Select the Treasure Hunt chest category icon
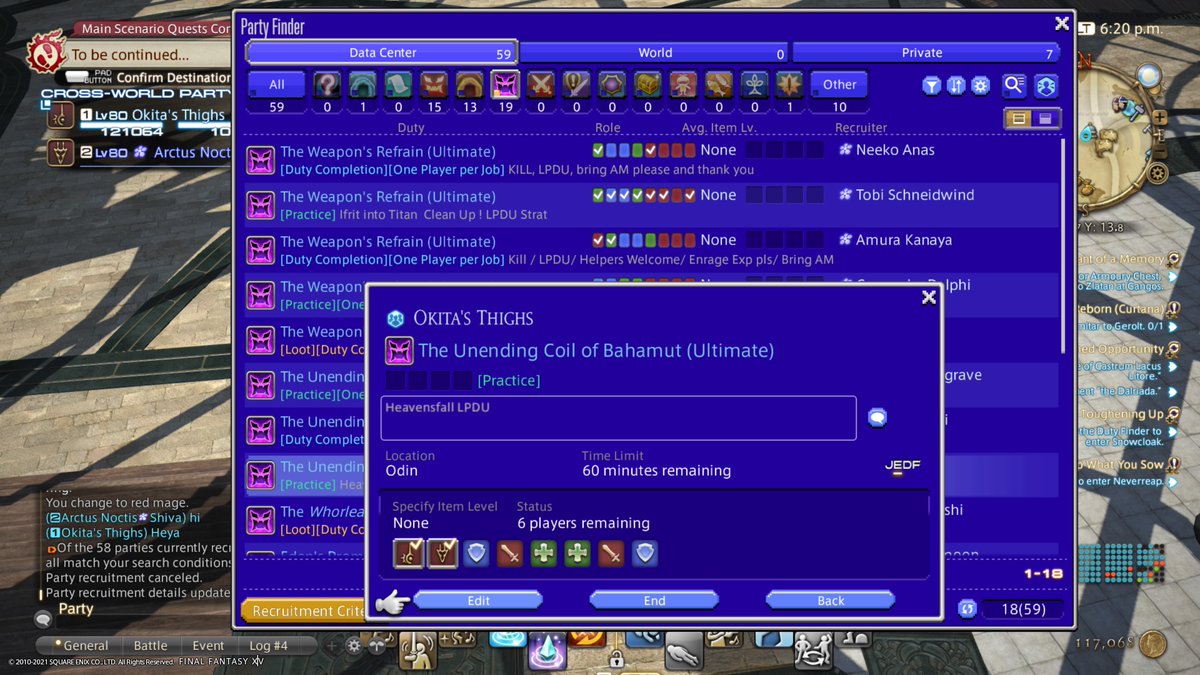 click(648, 85)
